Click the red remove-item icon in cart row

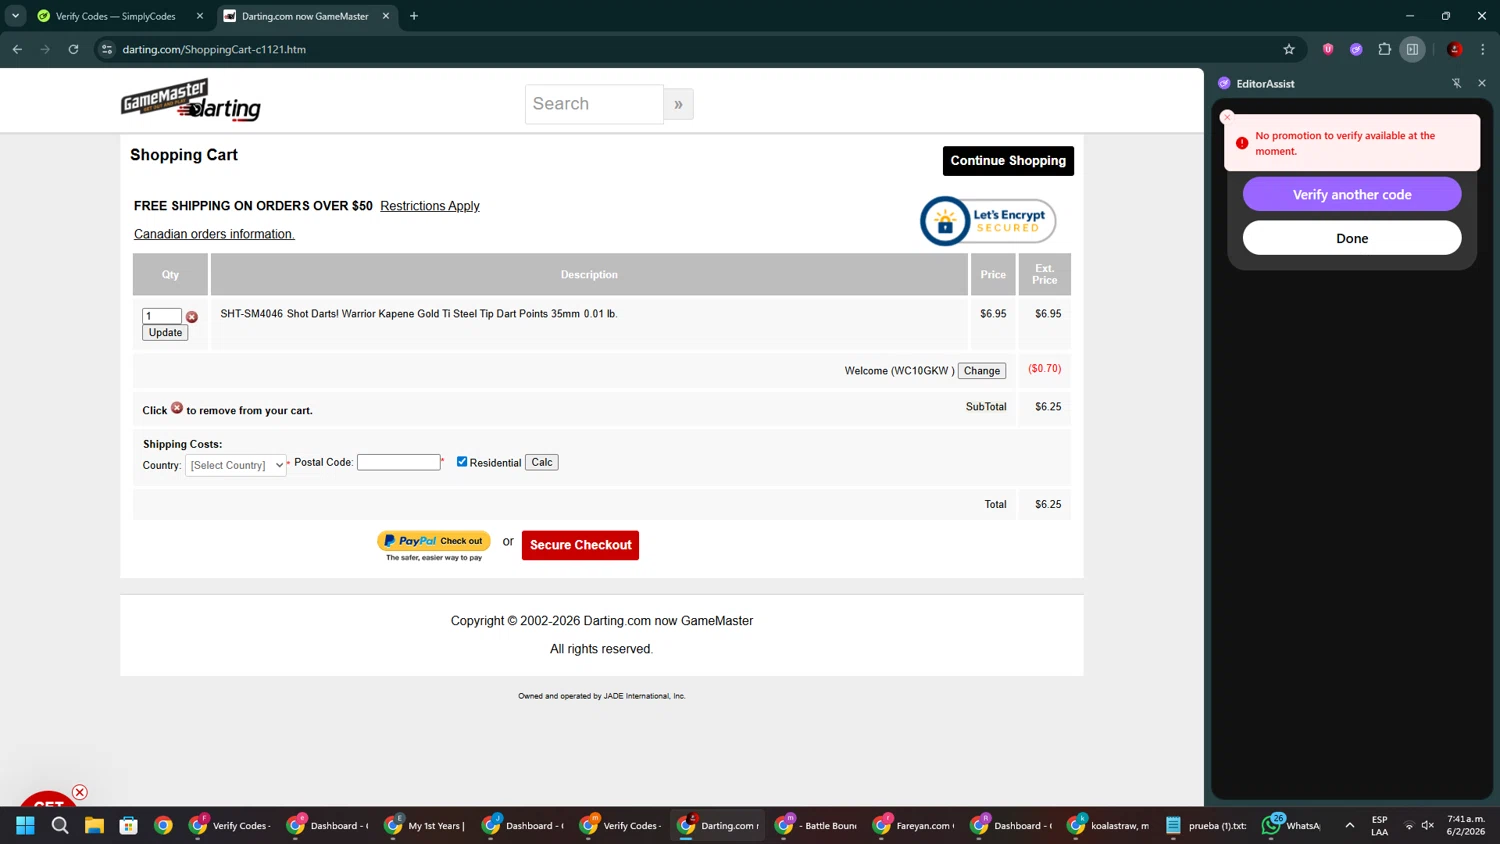(192, 317)
